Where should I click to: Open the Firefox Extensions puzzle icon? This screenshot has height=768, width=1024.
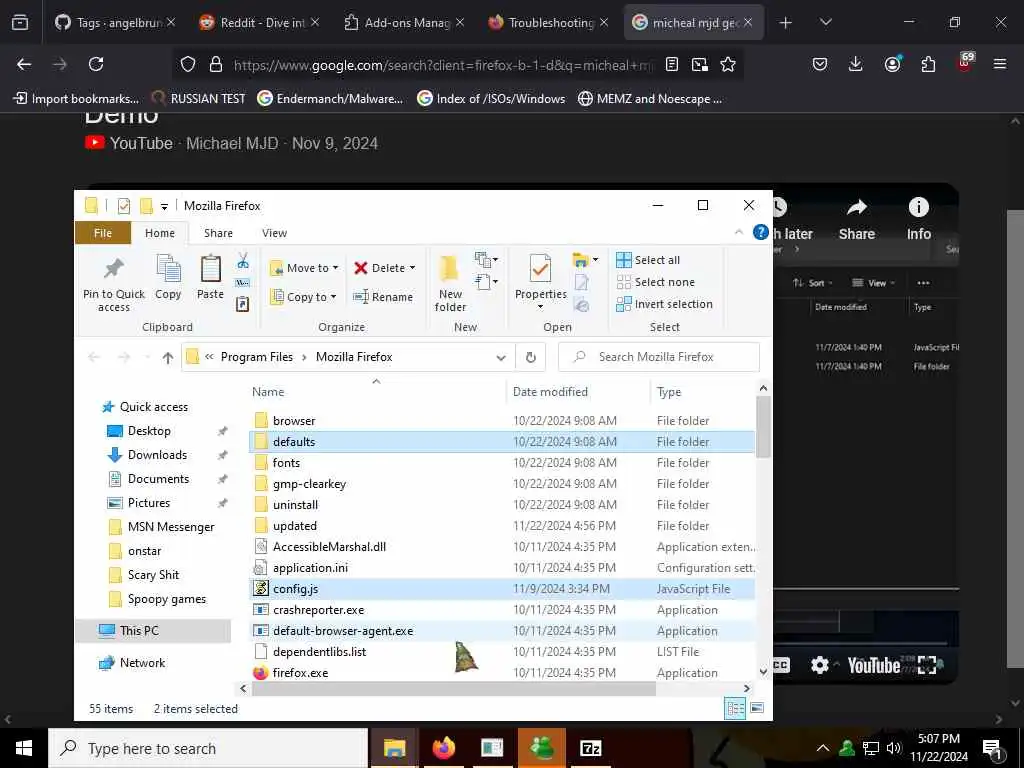pyautogui.click(x=928, y=64)
